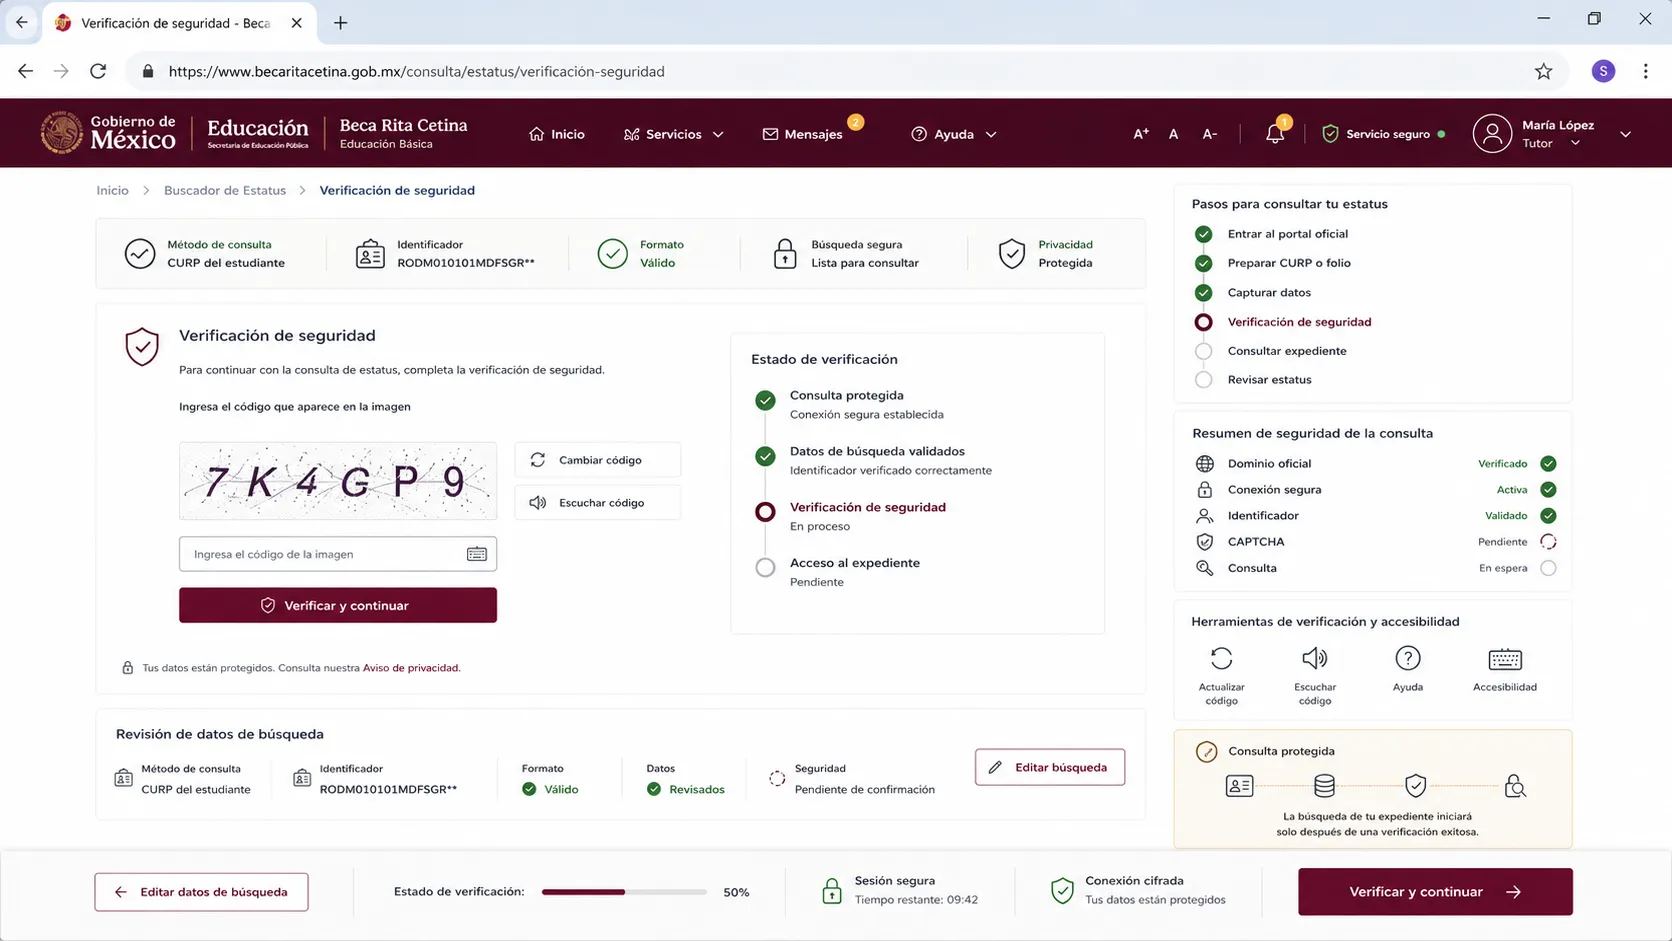
Task: Click the notifications bell icon
Action: click(1274, 134)
